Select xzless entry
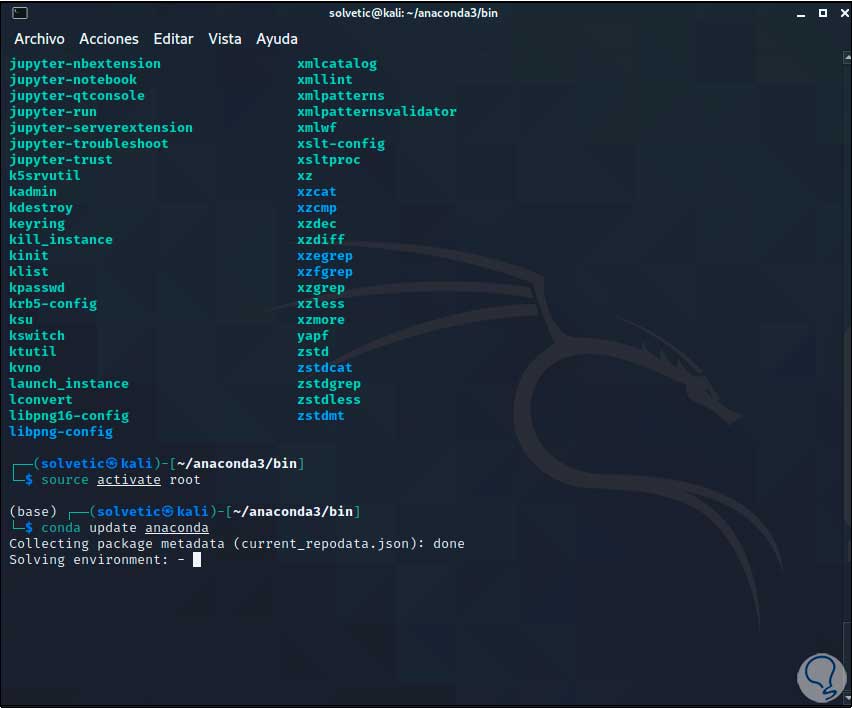This screenshot has width=852, height=708. point(321,304)
